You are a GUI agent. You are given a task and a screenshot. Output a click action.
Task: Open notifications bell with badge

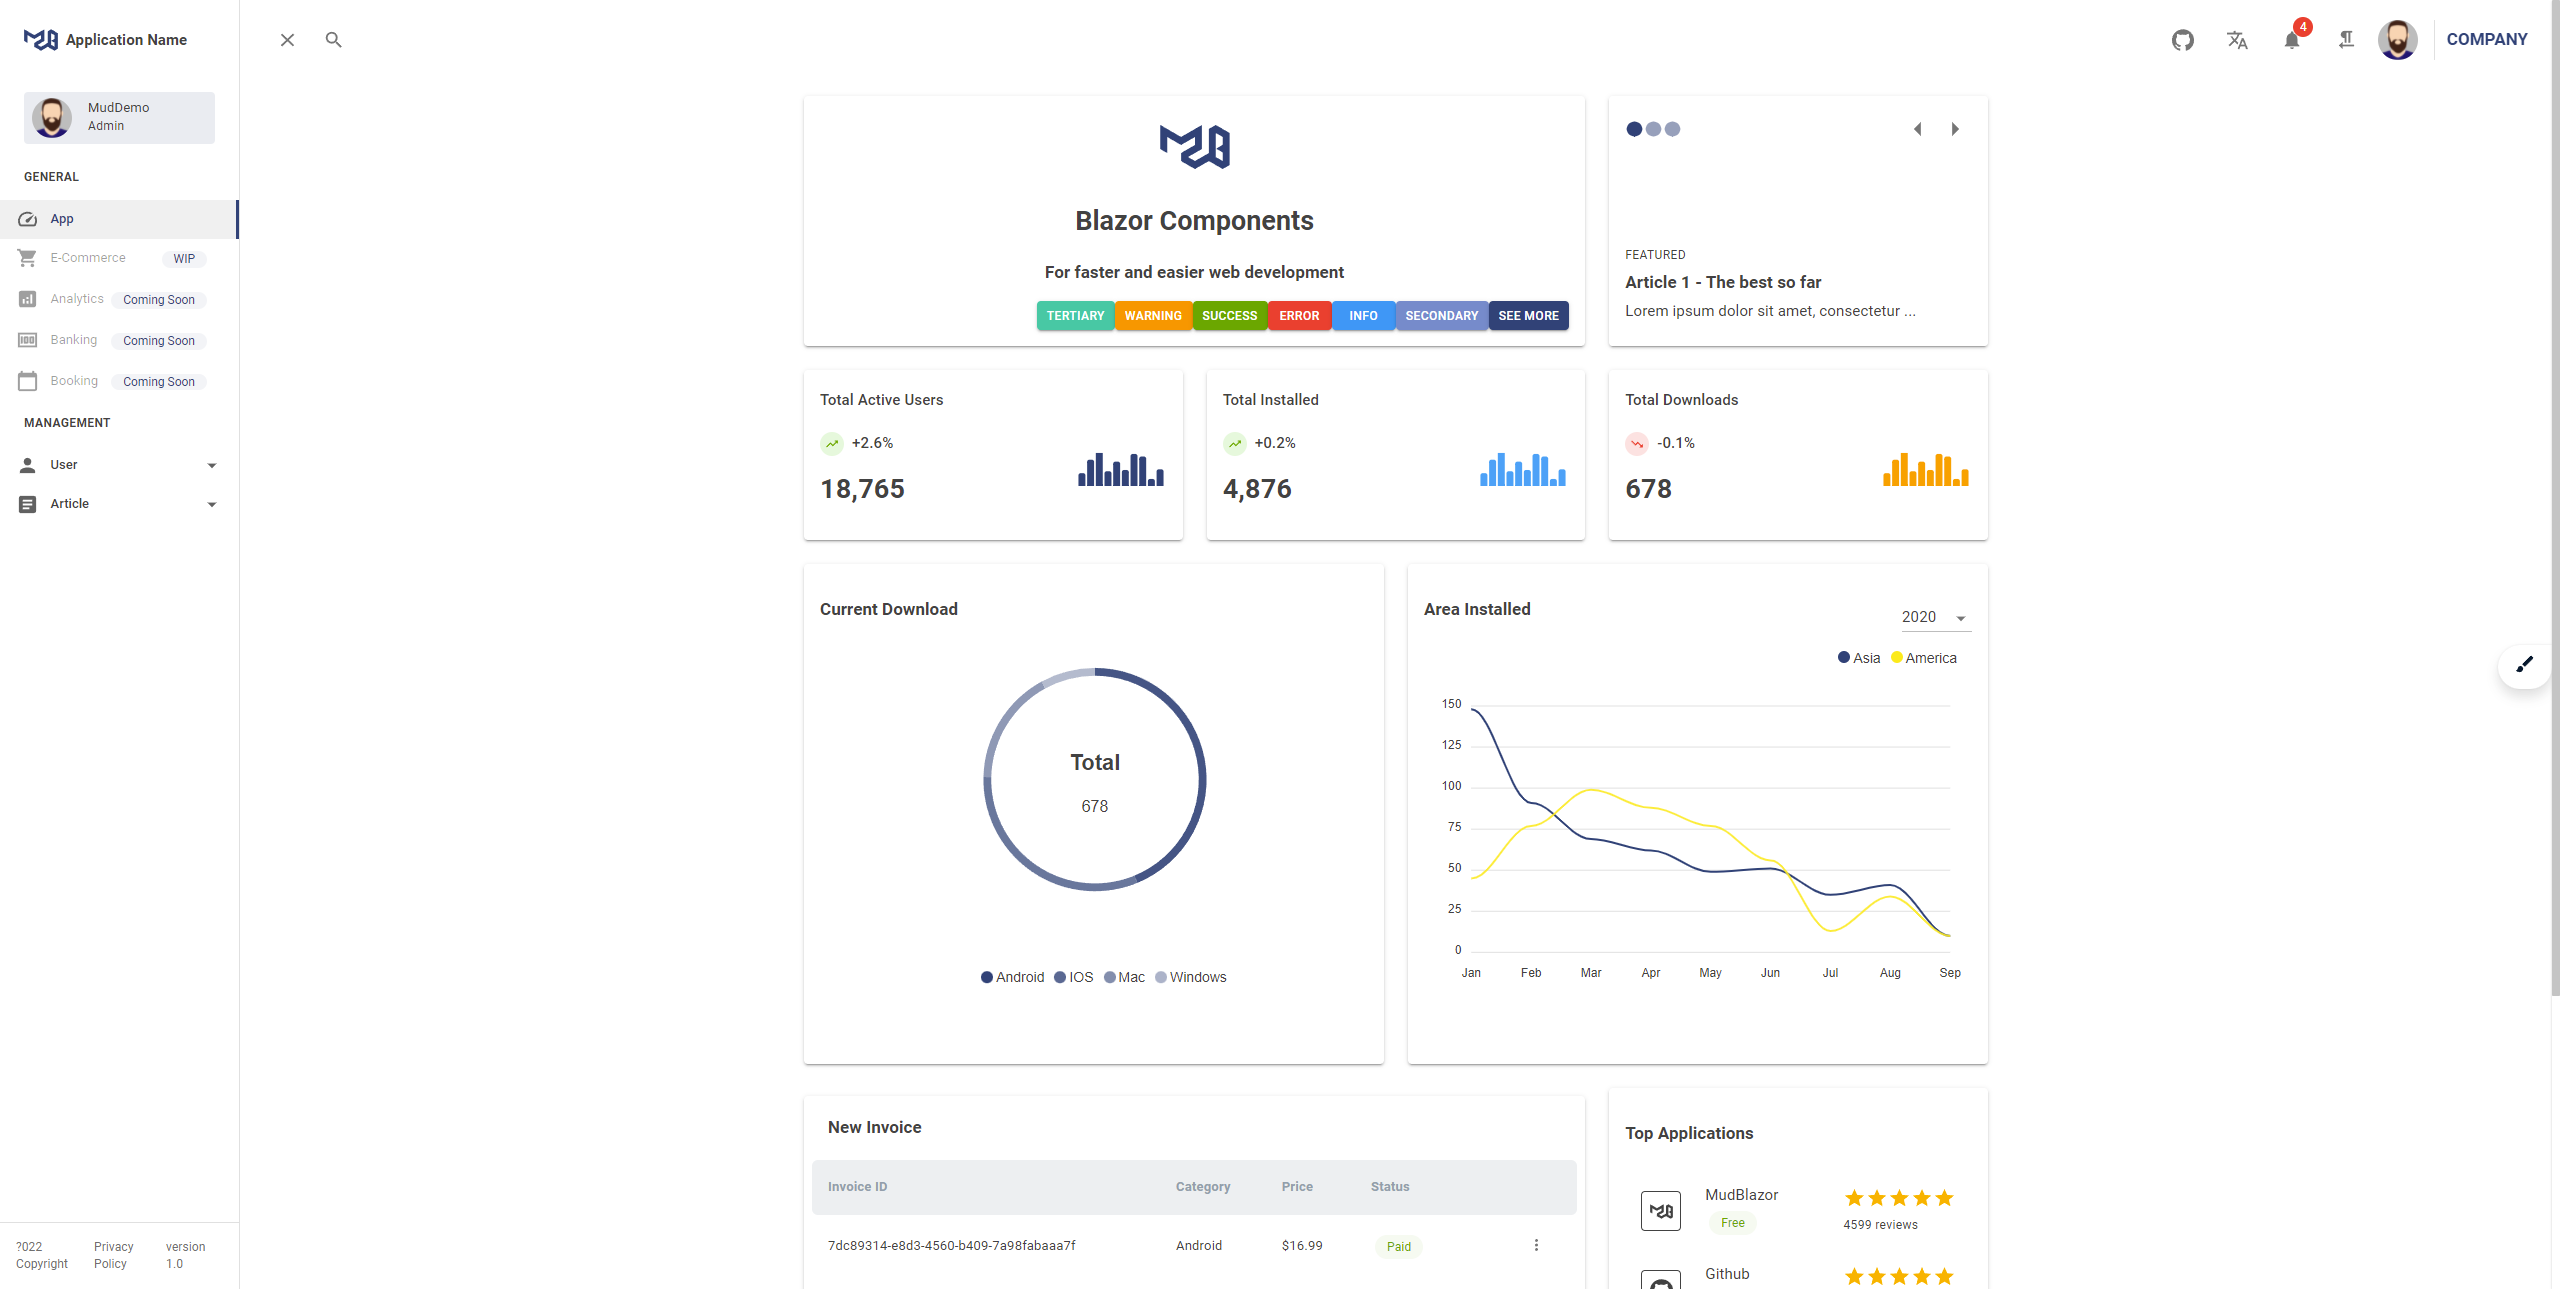point(2292,40)
